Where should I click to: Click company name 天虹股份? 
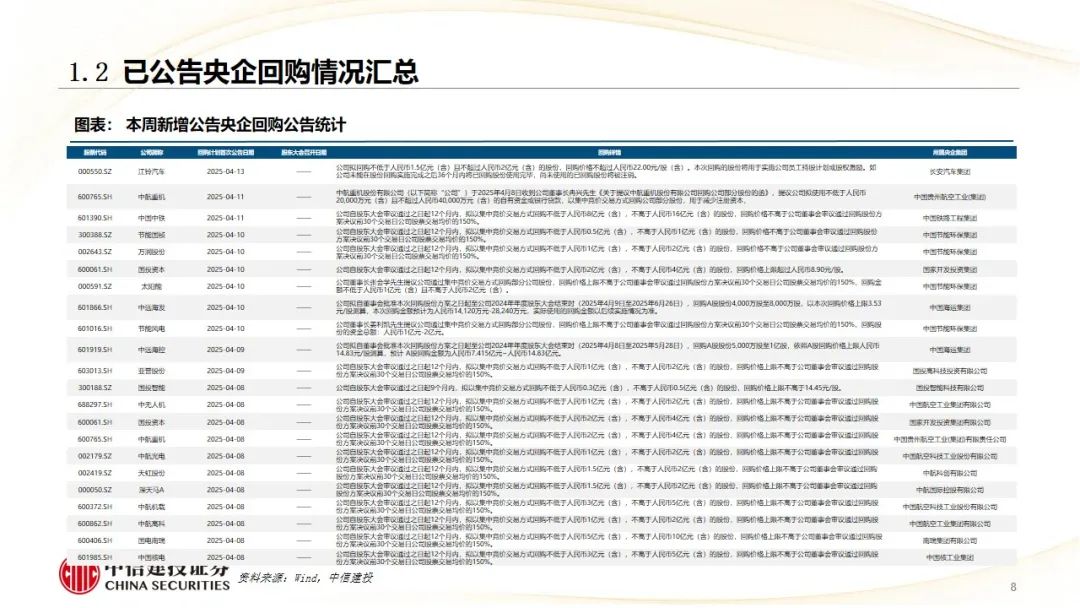point(152,474)
